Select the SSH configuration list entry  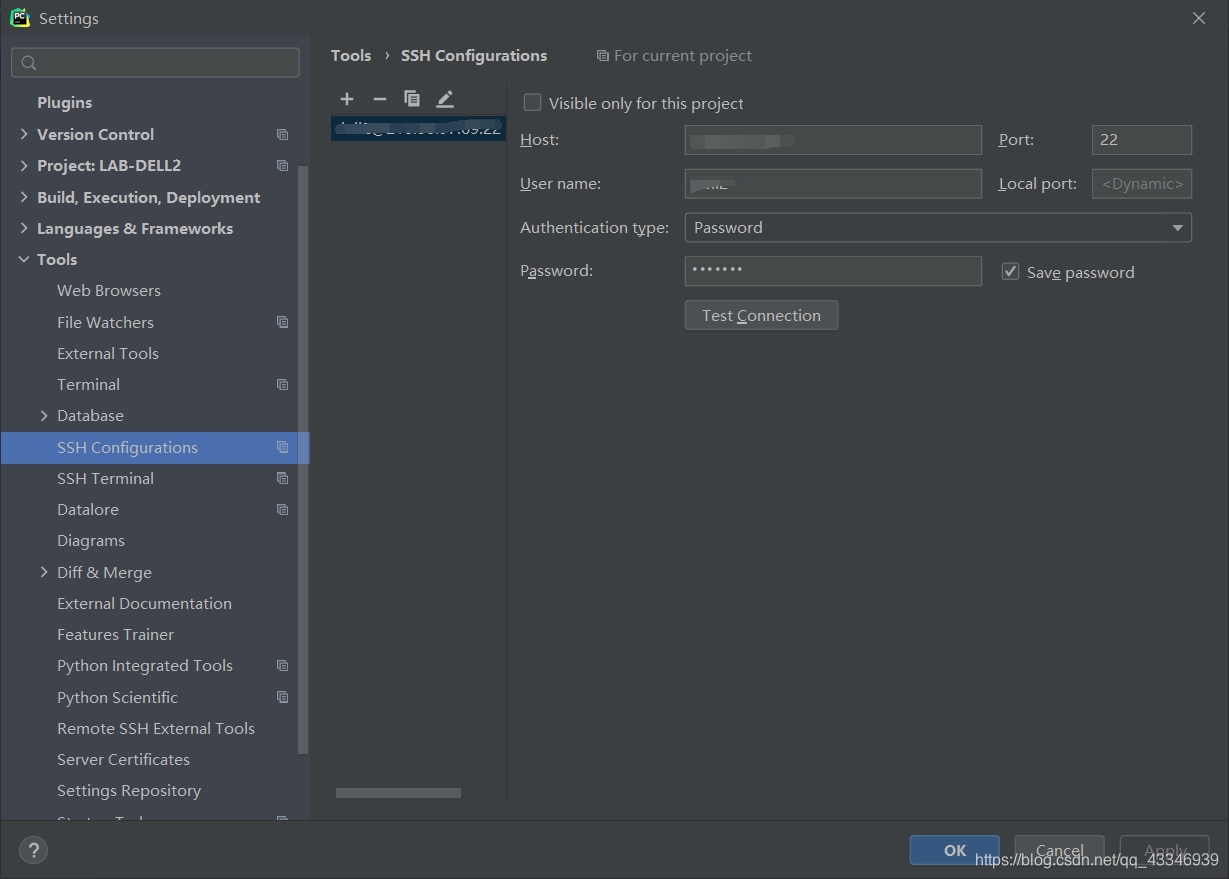[x=418, y=128]
